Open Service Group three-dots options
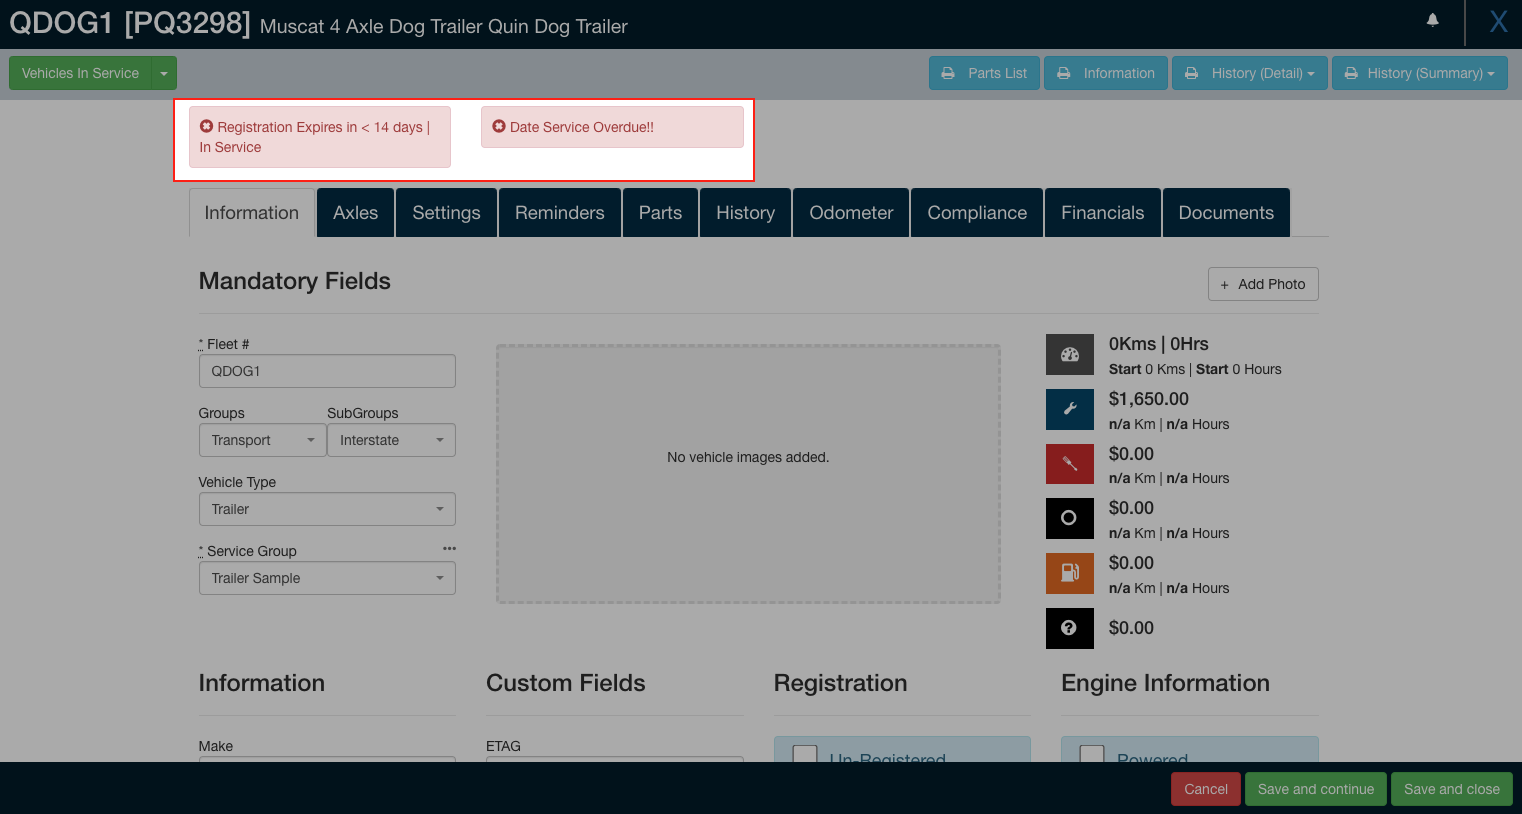The width and height of the screenshot is (1522, 814). tap(449, 549)
